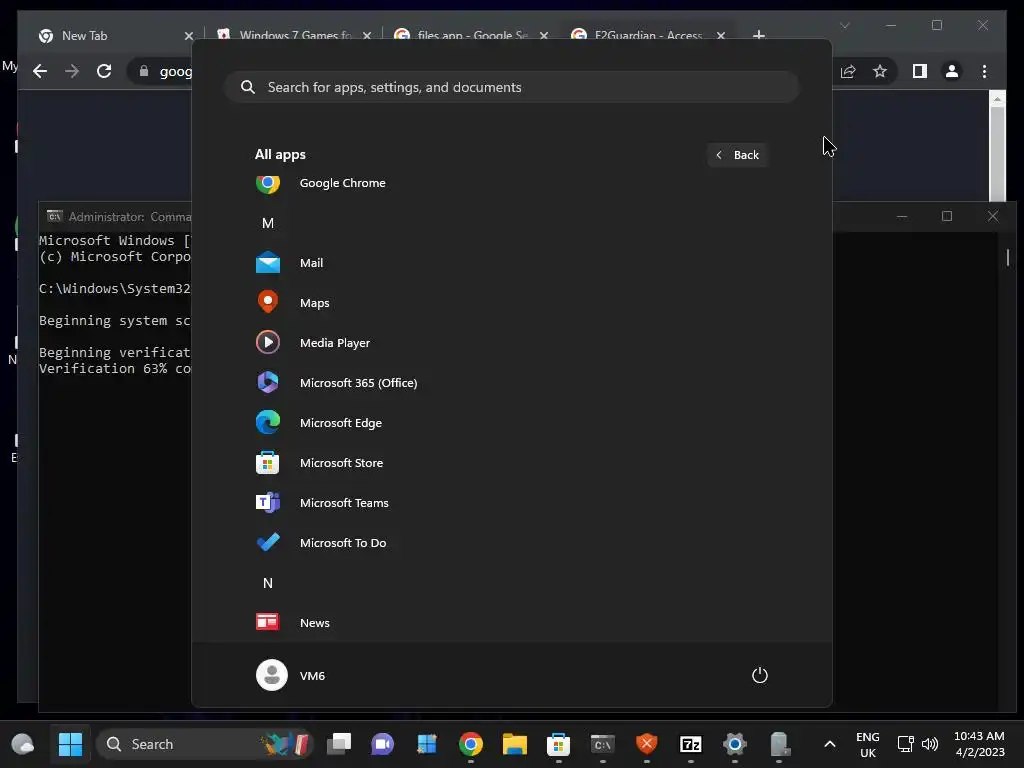Image resolution: width=1024 pixels, height=768 pixels.
Task: Click the Command Prompt window title icon
Action: pyautogui.click(x=55, y=216)
